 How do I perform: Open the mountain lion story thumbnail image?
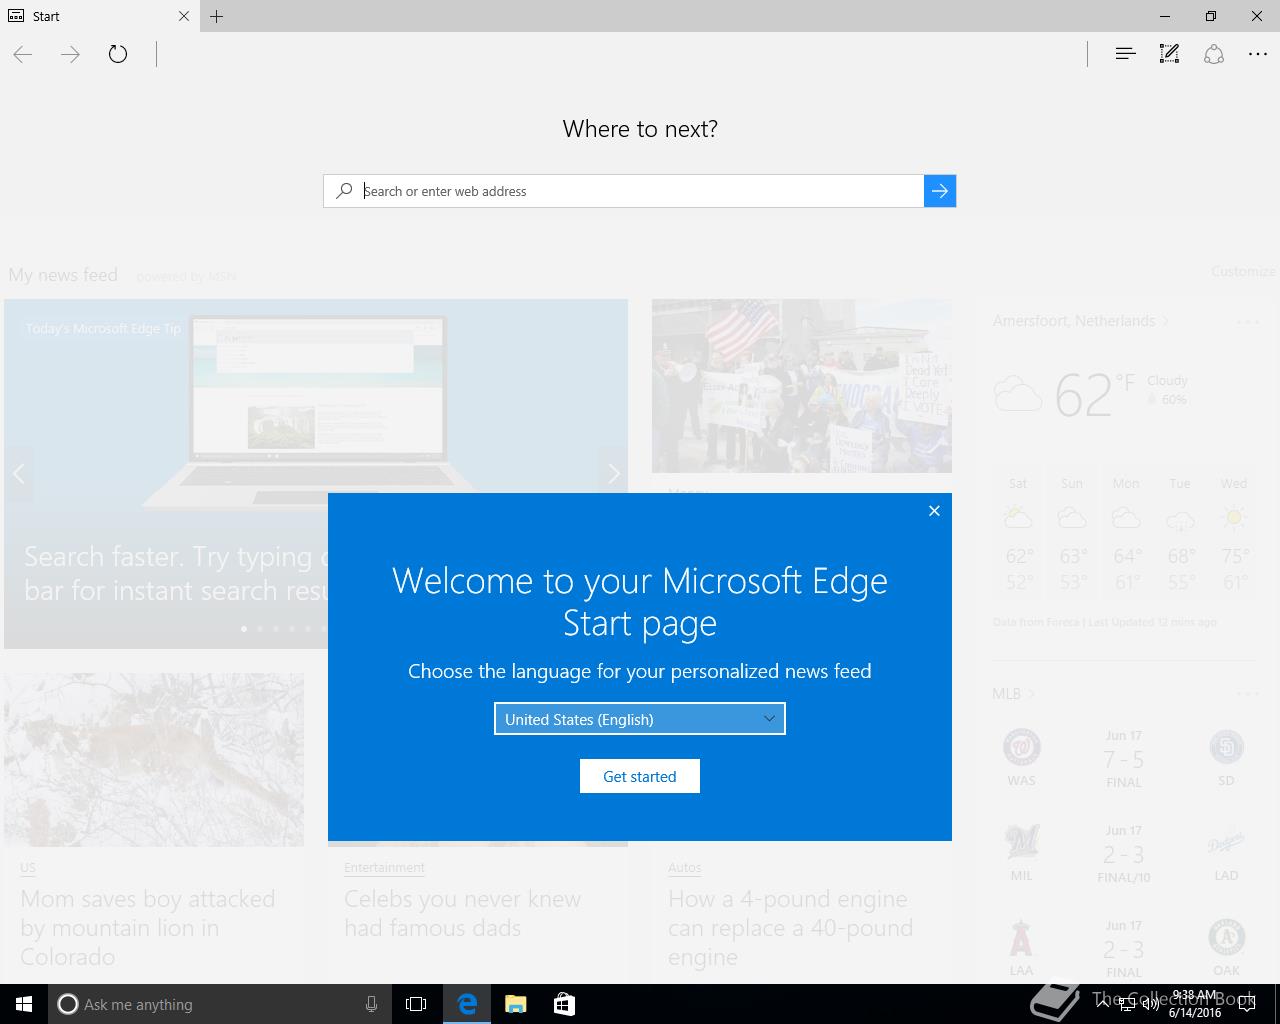click(x=154, y=760)
